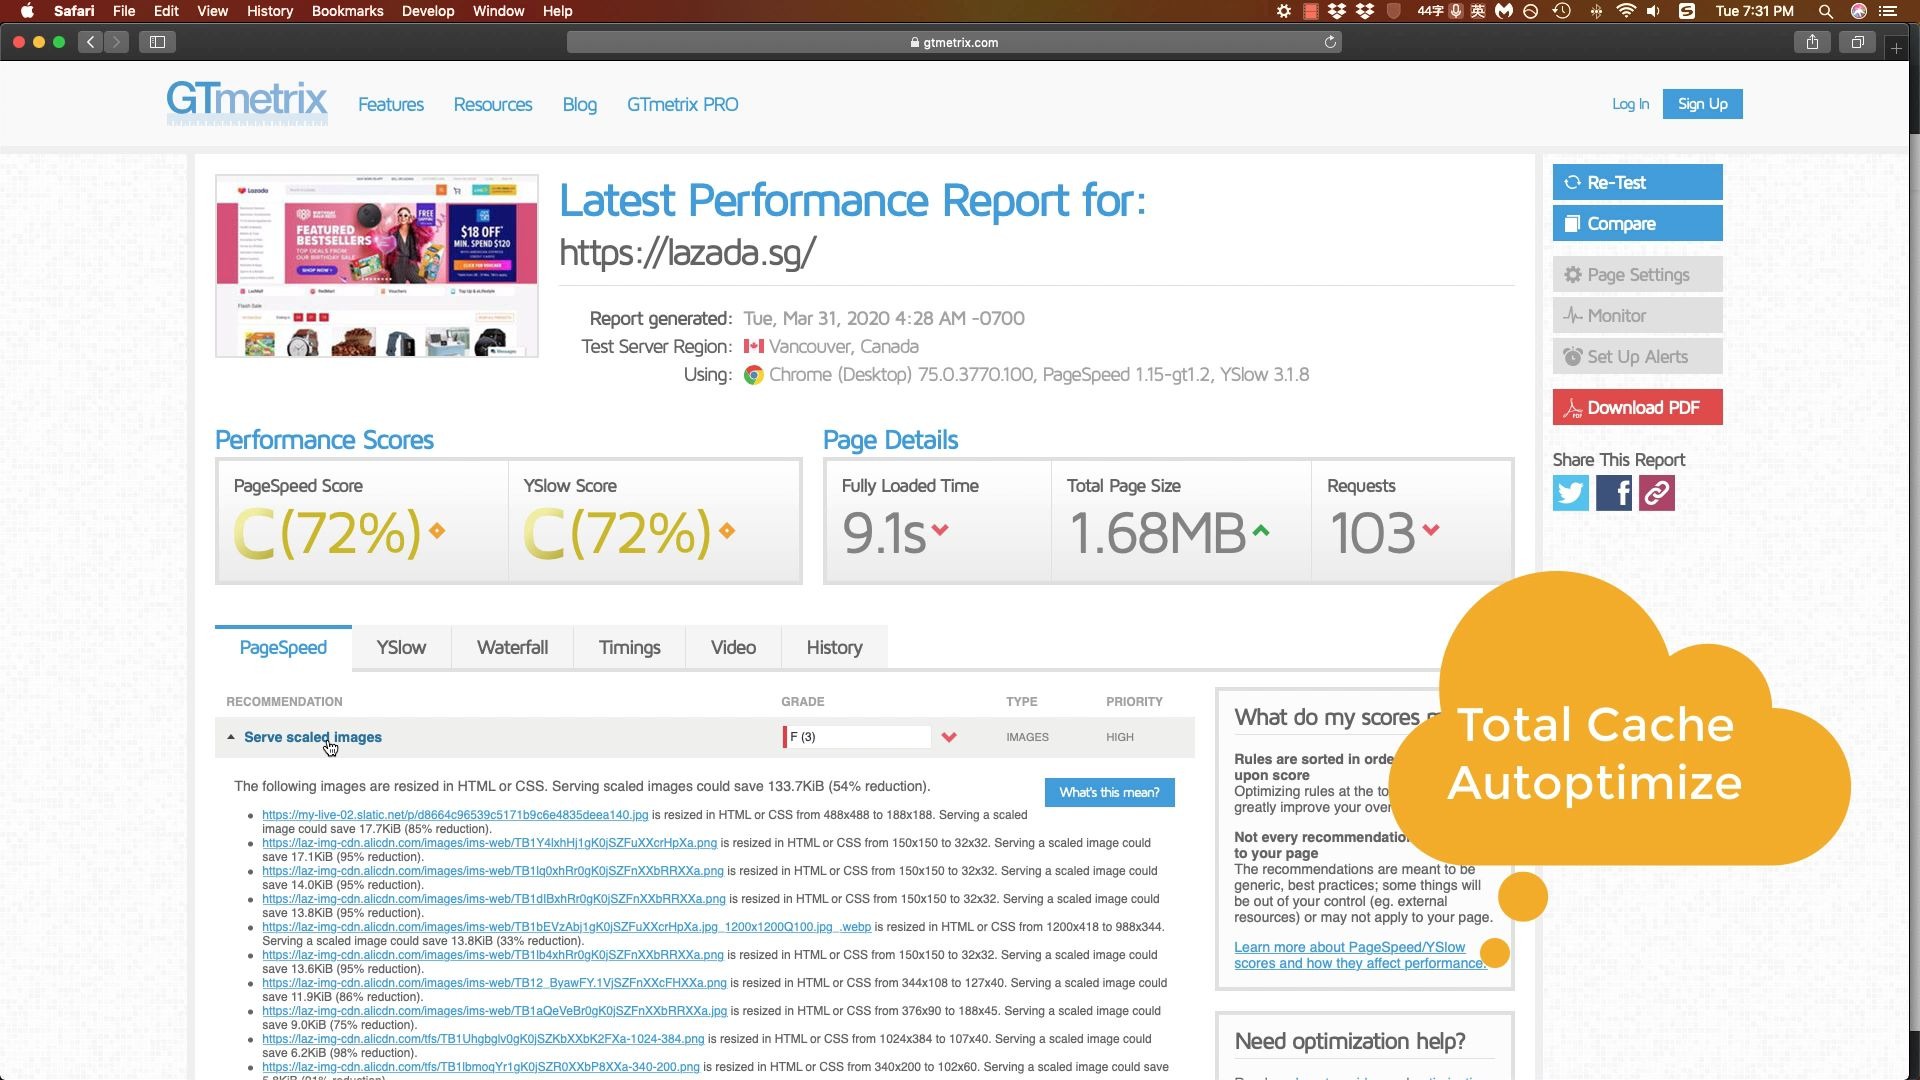
Task: Click the TYPE column header
Action: (x=1022, y=702)
